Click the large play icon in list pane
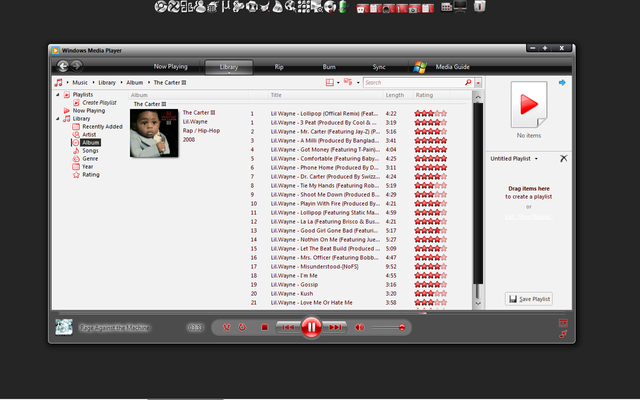The image size is (640, 400). coord(529,104)
